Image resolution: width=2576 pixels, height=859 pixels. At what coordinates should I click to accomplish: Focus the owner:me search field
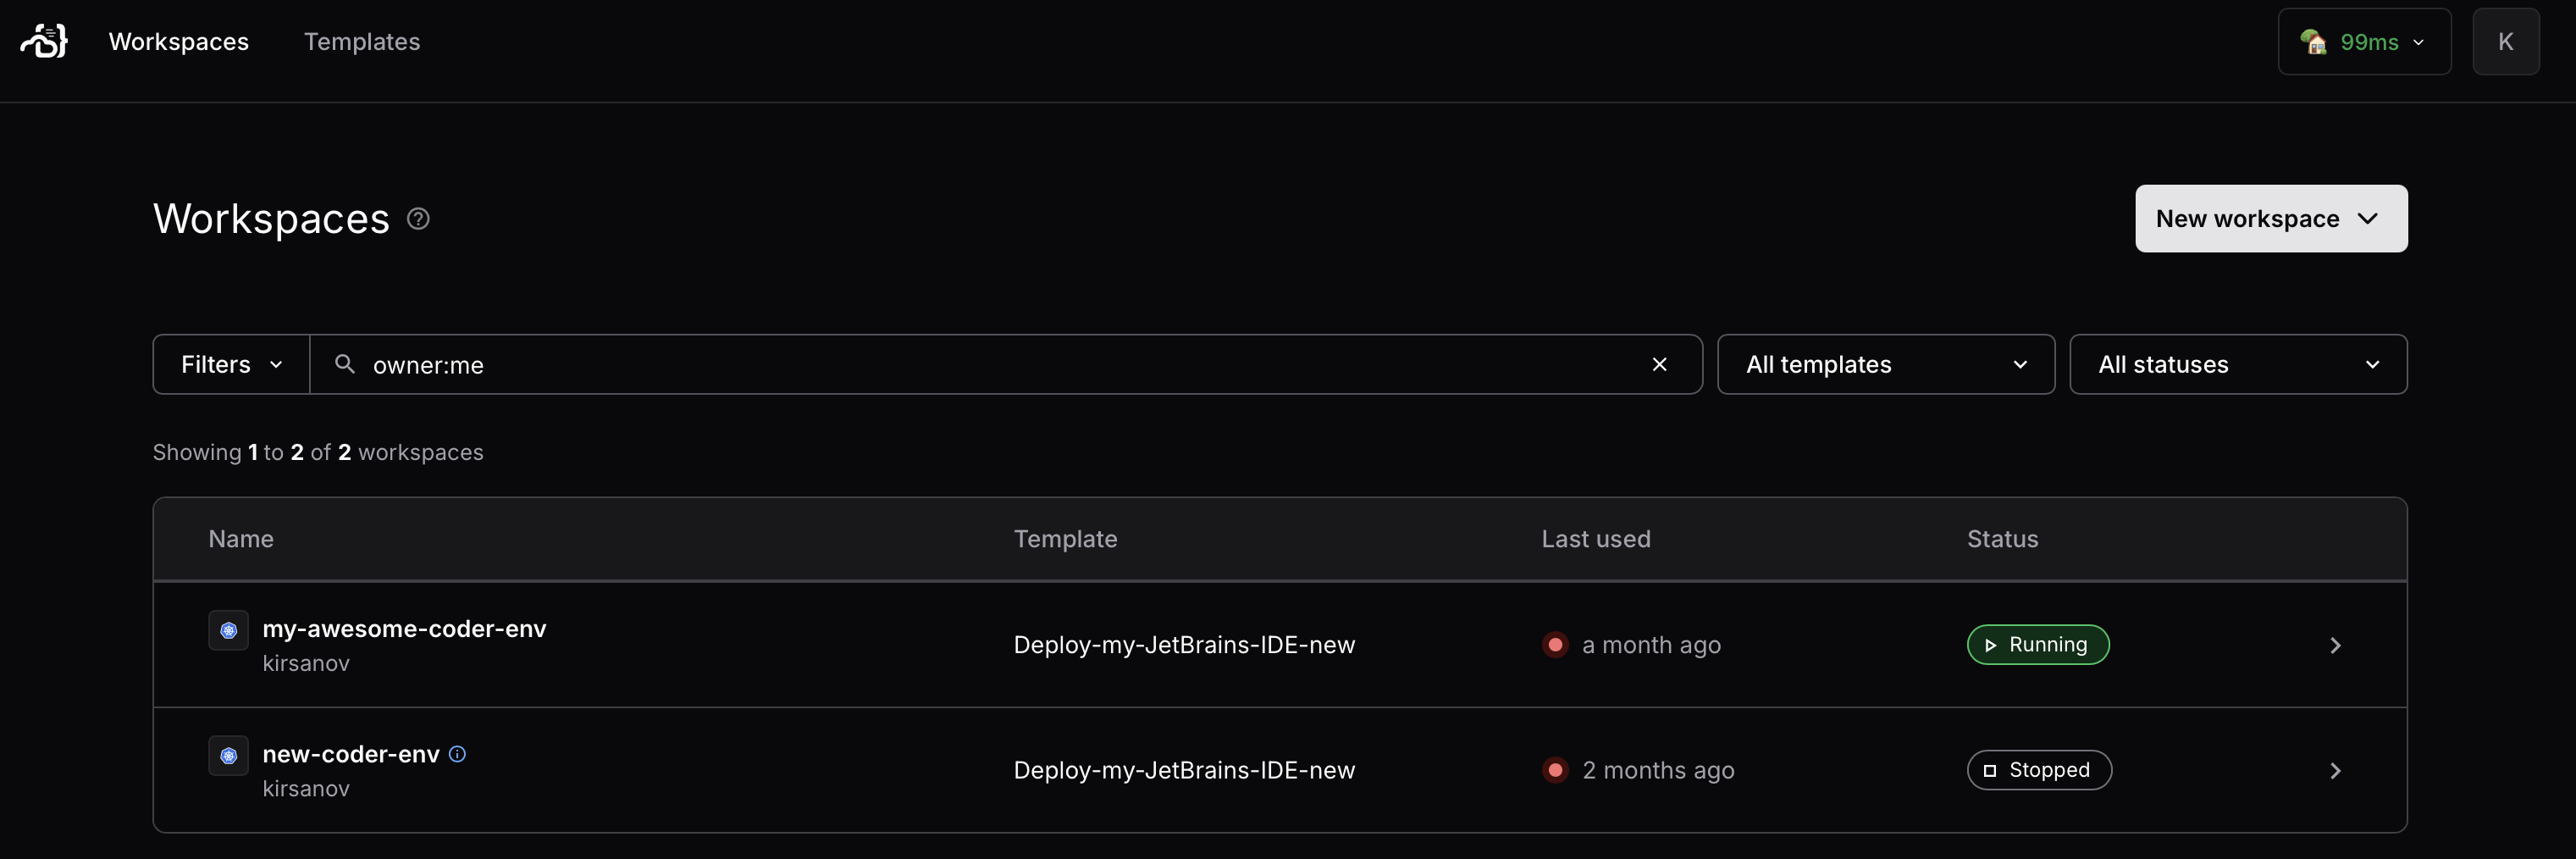pyautogui.click(x=1005, y=364)
